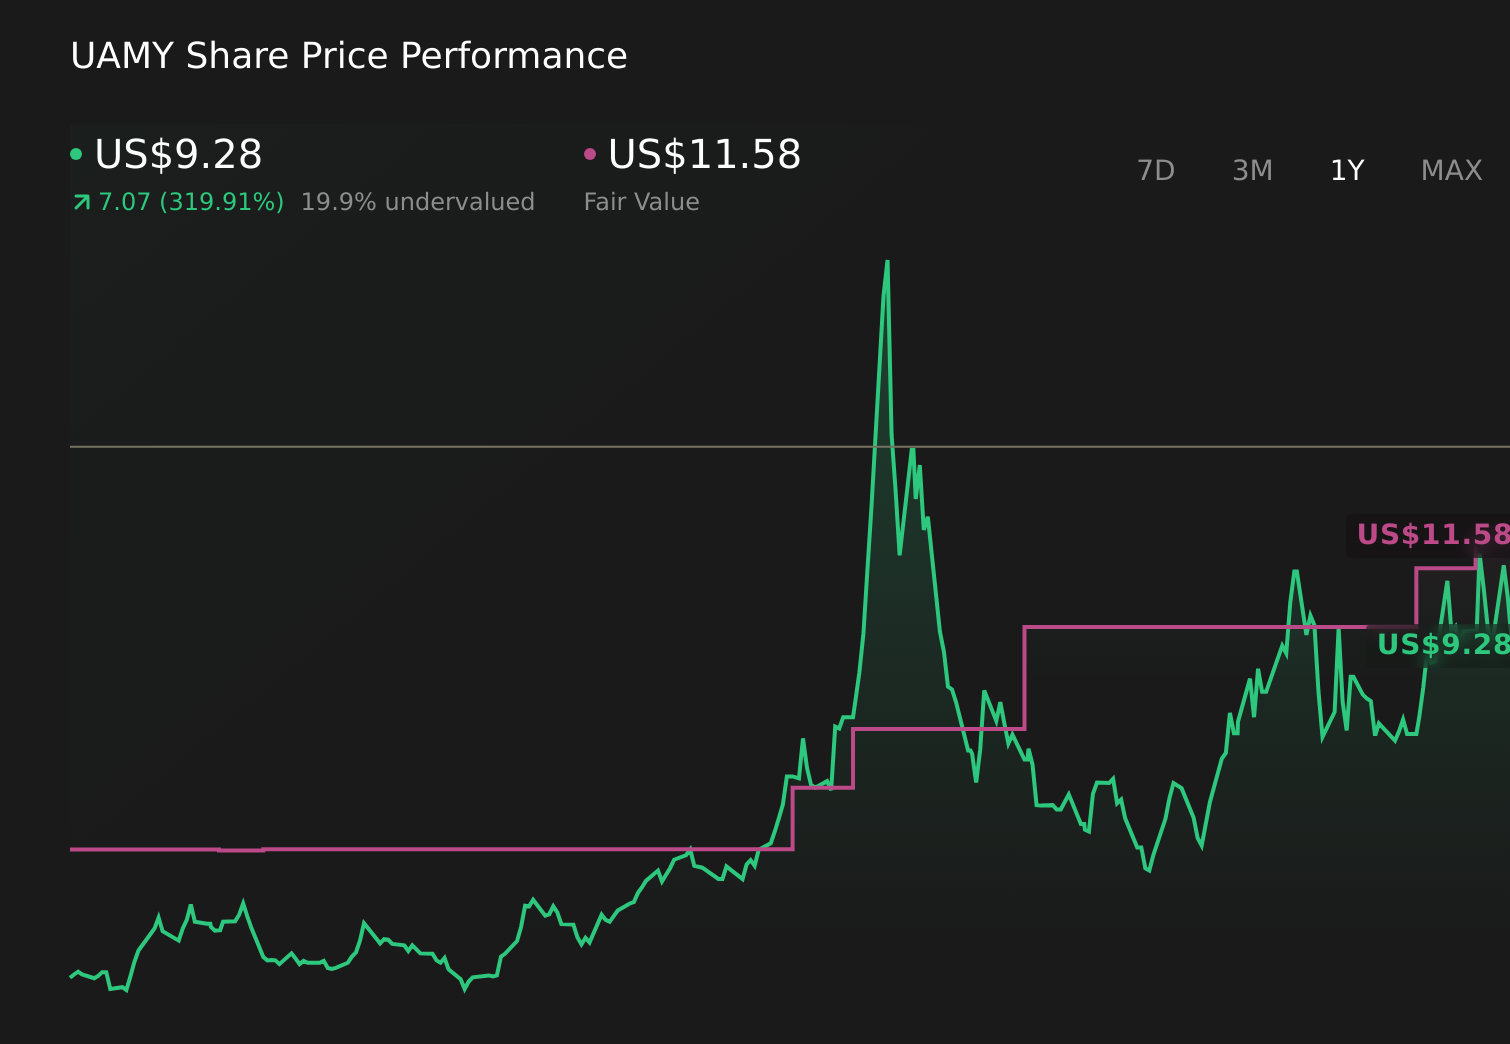The image size is (1510, 1044).
Task: Click the horizontal threshold line on the chart
Action: pos(500,446)
